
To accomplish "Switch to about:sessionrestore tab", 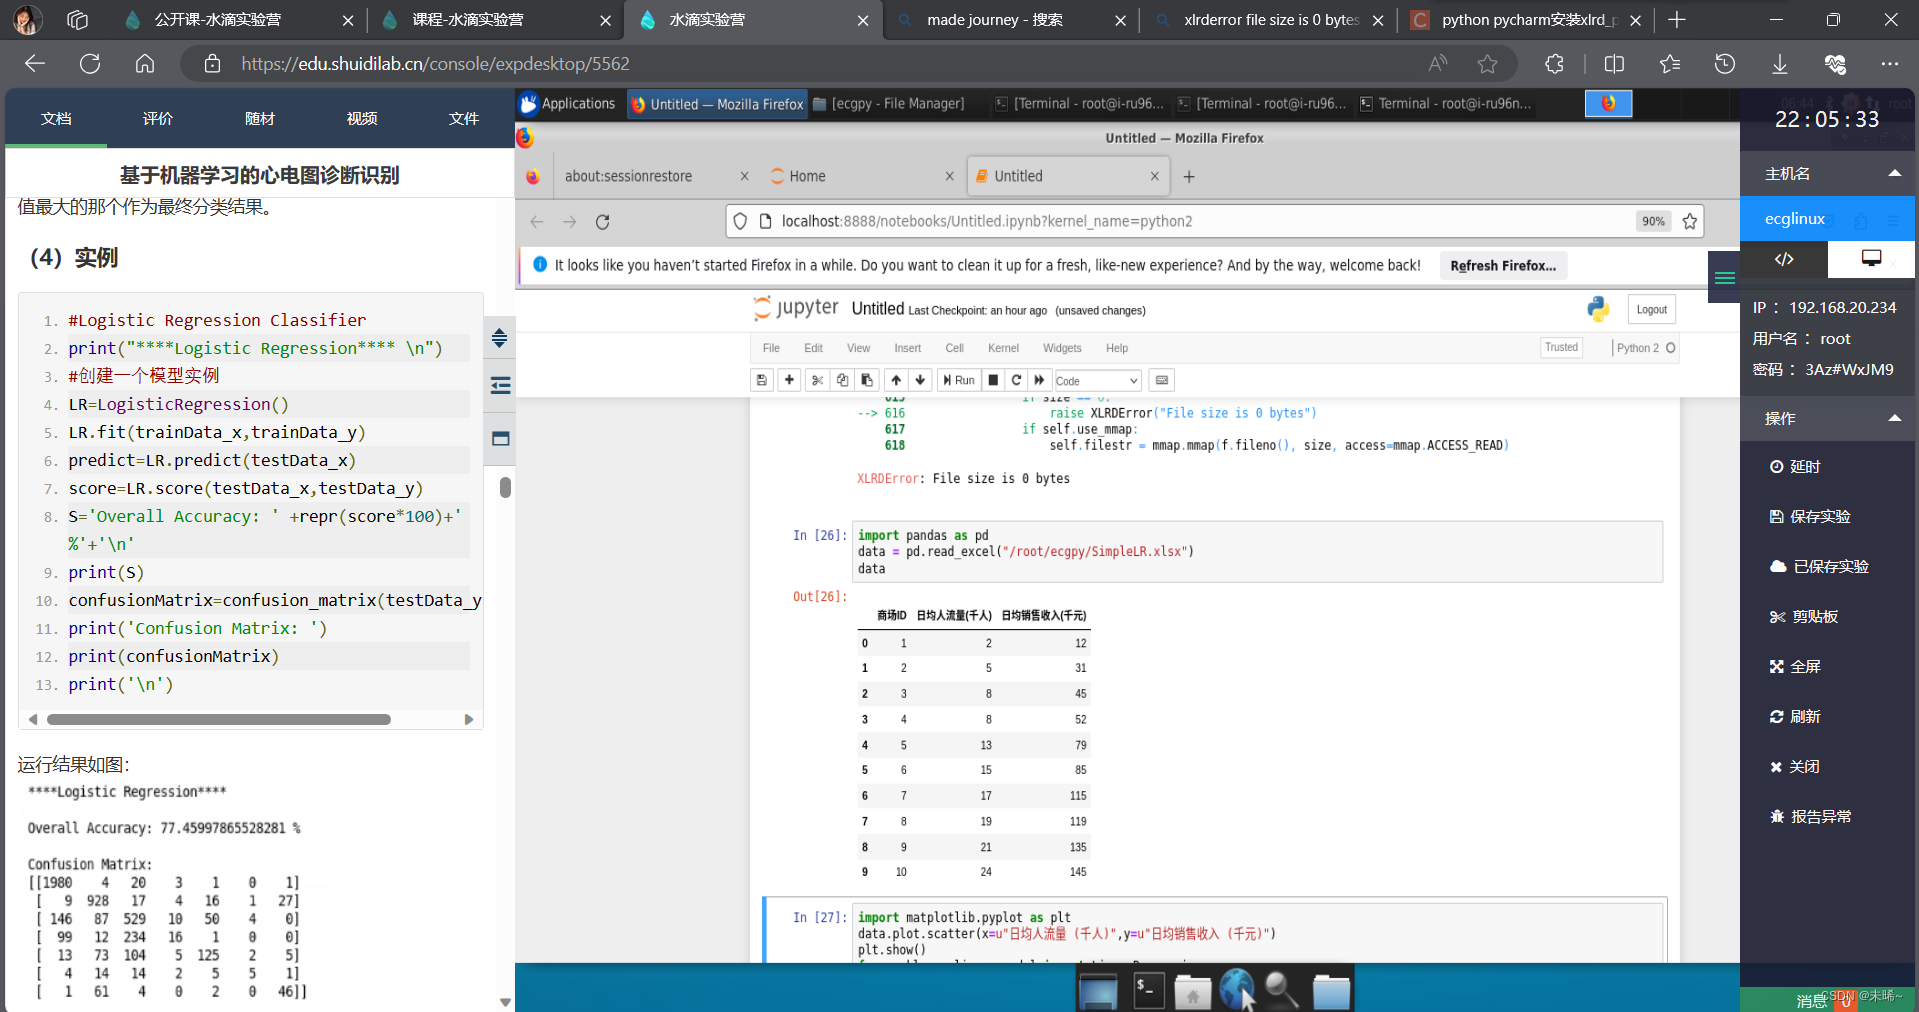I will point(656,176).
